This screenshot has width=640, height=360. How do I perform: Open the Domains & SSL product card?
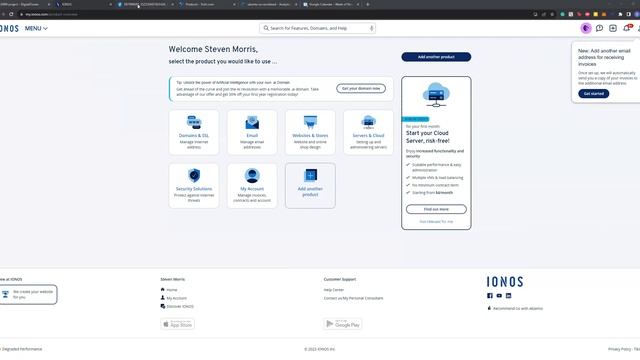tap(194, 132)
